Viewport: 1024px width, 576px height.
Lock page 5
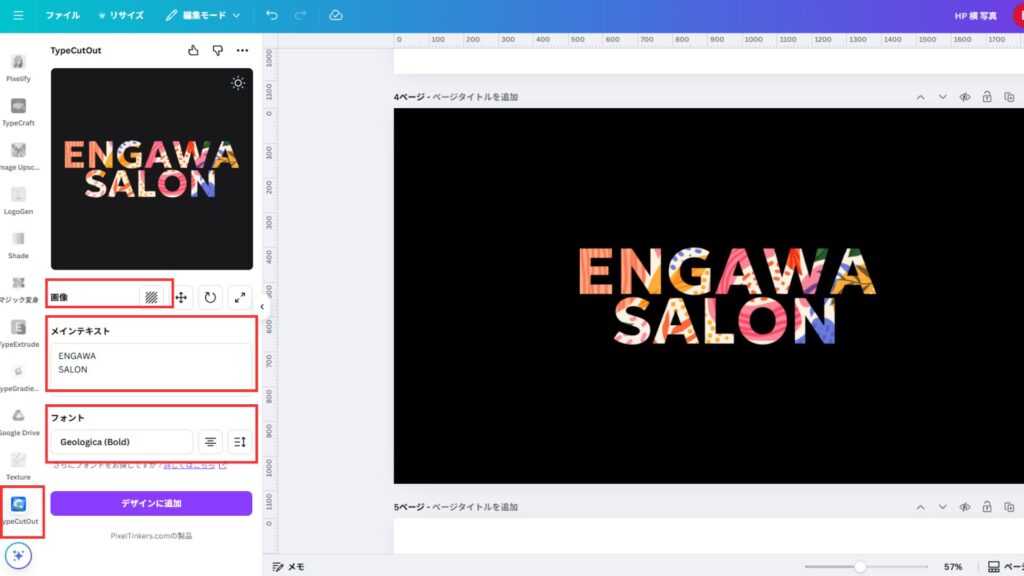click(x=987, y=507)
